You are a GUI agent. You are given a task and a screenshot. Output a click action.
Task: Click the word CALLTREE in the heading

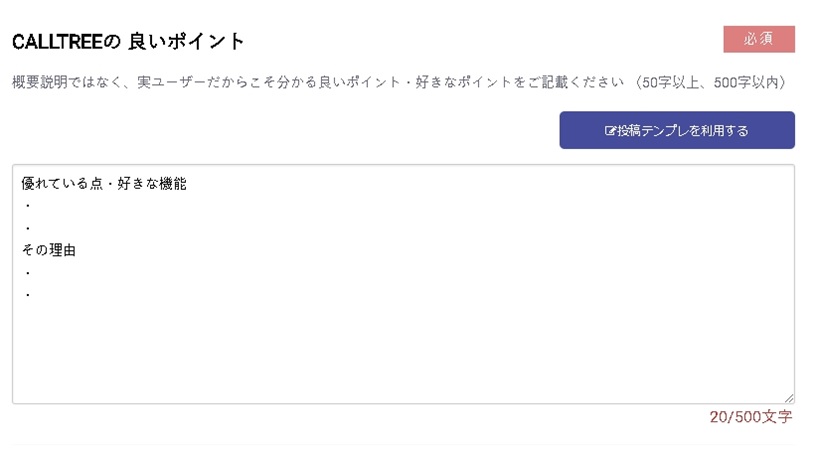tap(57, 42)
